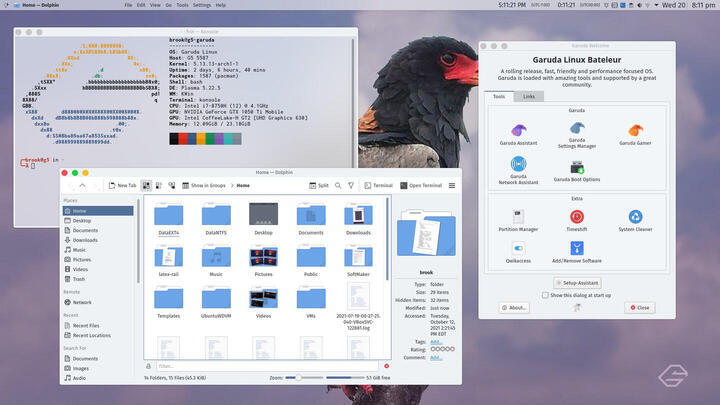Click New Tab in Dolphin toolbar
720x405 pixels.
(x=123, y=186)
